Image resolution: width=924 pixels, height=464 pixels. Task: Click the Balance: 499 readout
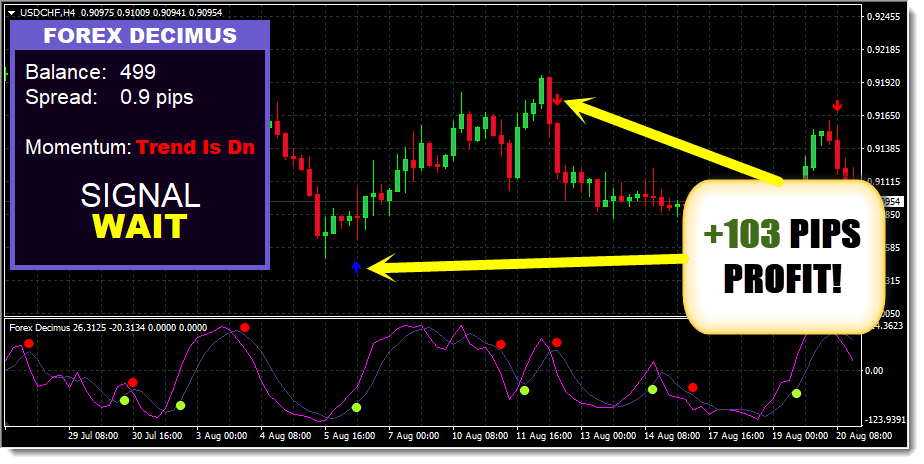(91, 72)
